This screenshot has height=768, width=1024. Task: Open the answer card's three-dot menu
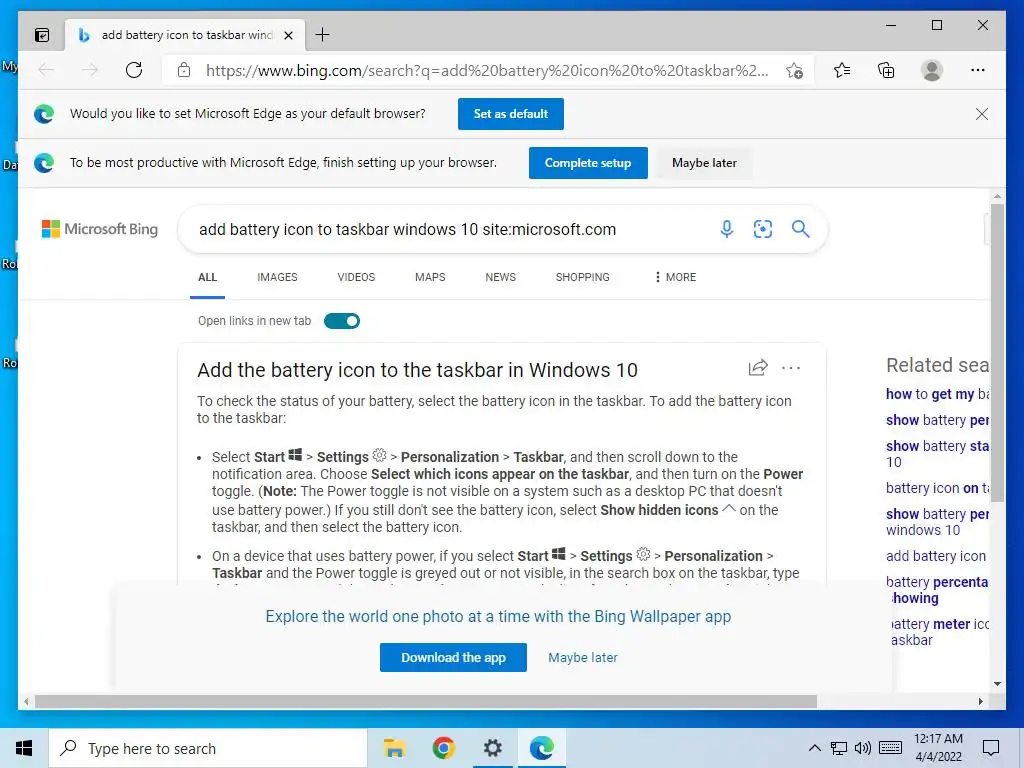(x=791, y=368)
